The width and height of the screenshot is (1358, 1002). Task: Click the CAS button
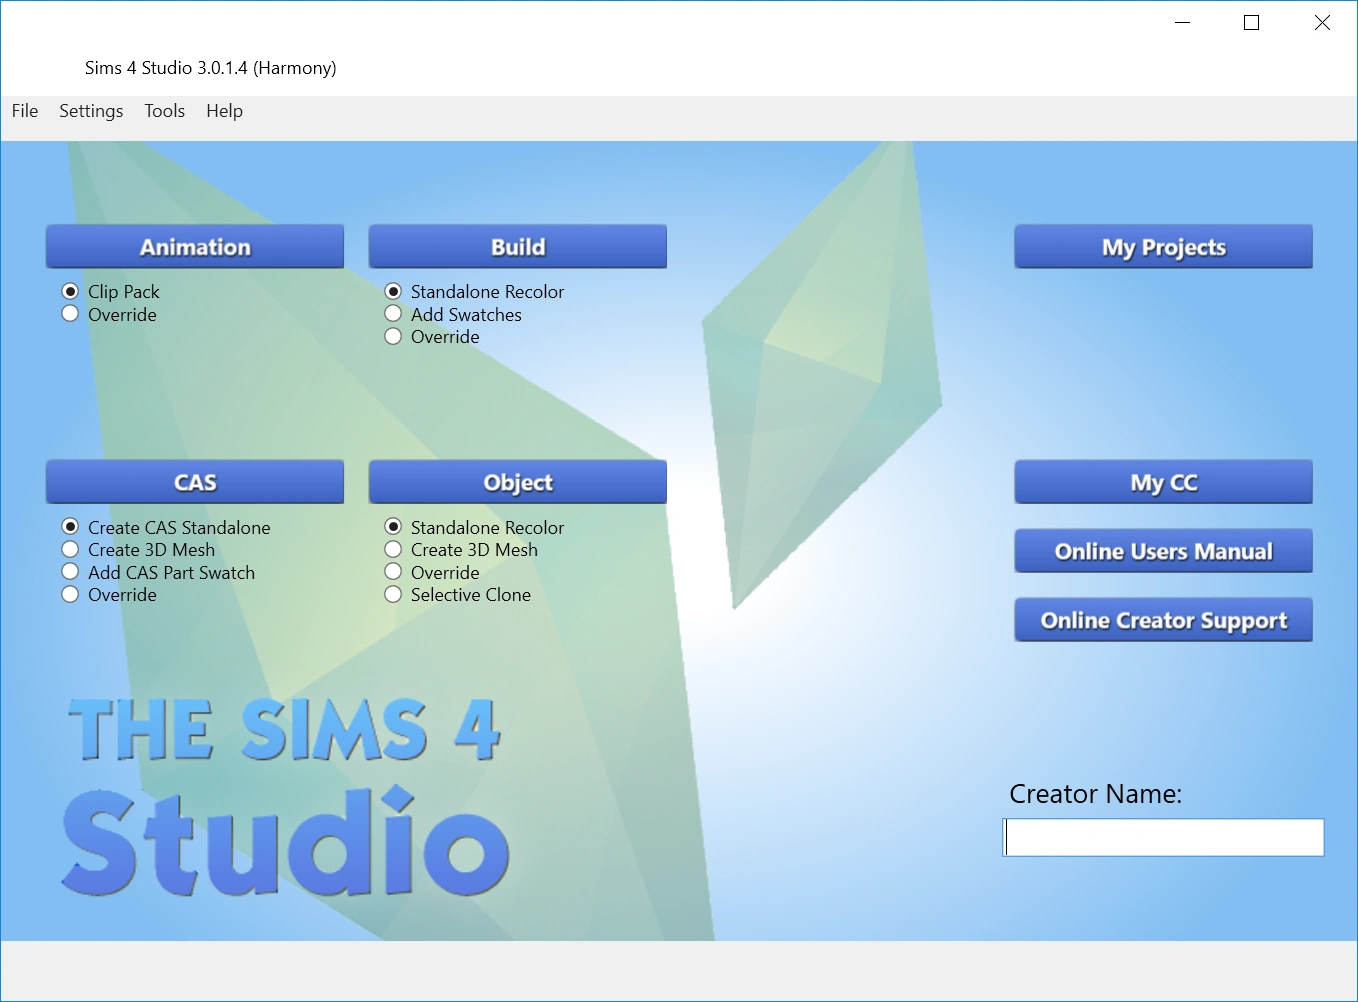[x=195, y=482]
